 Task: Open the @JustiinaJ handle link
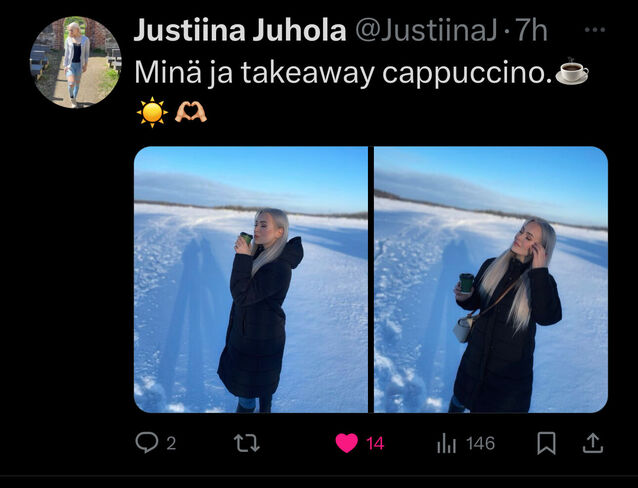(x=426, y=31)
